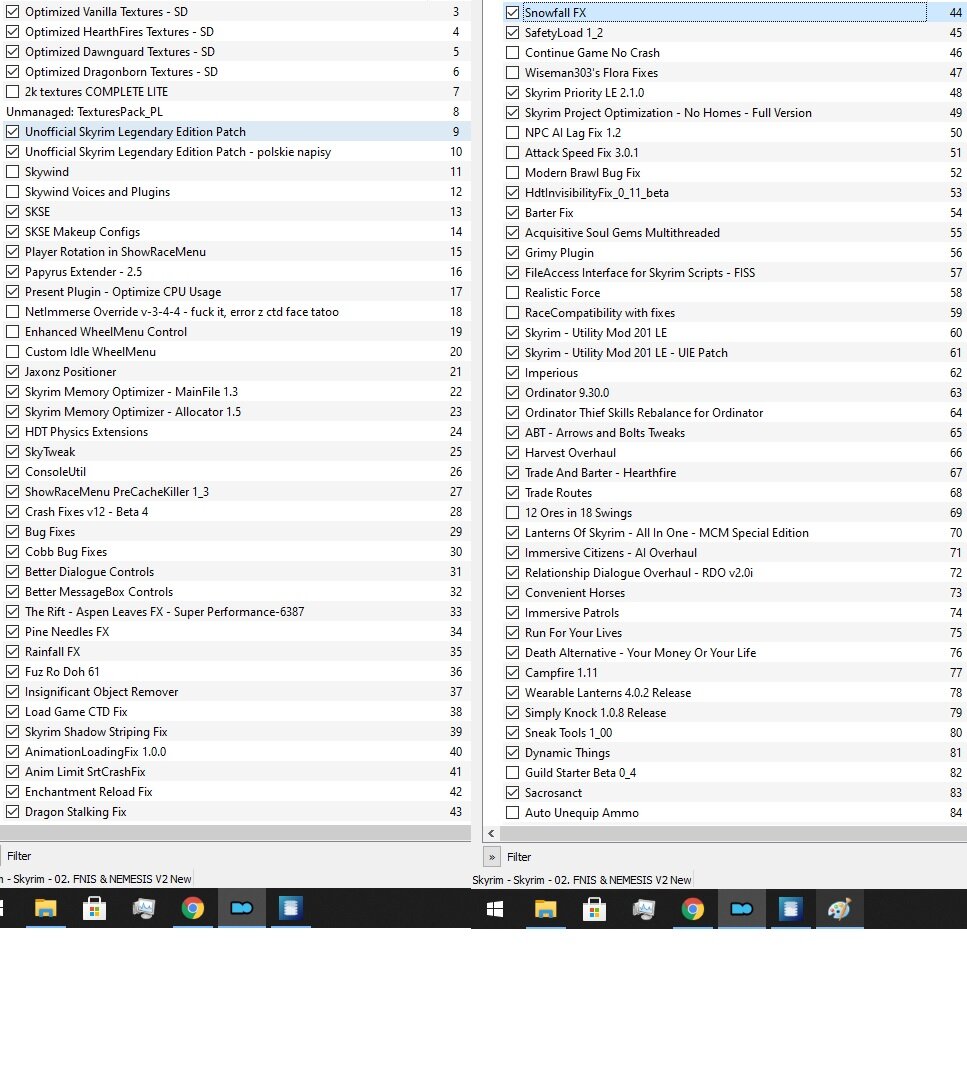Screen dimensions: 967x1080
Task: Select the Wearable Lanterns 4.0.2 Release row
Action: 734,693
